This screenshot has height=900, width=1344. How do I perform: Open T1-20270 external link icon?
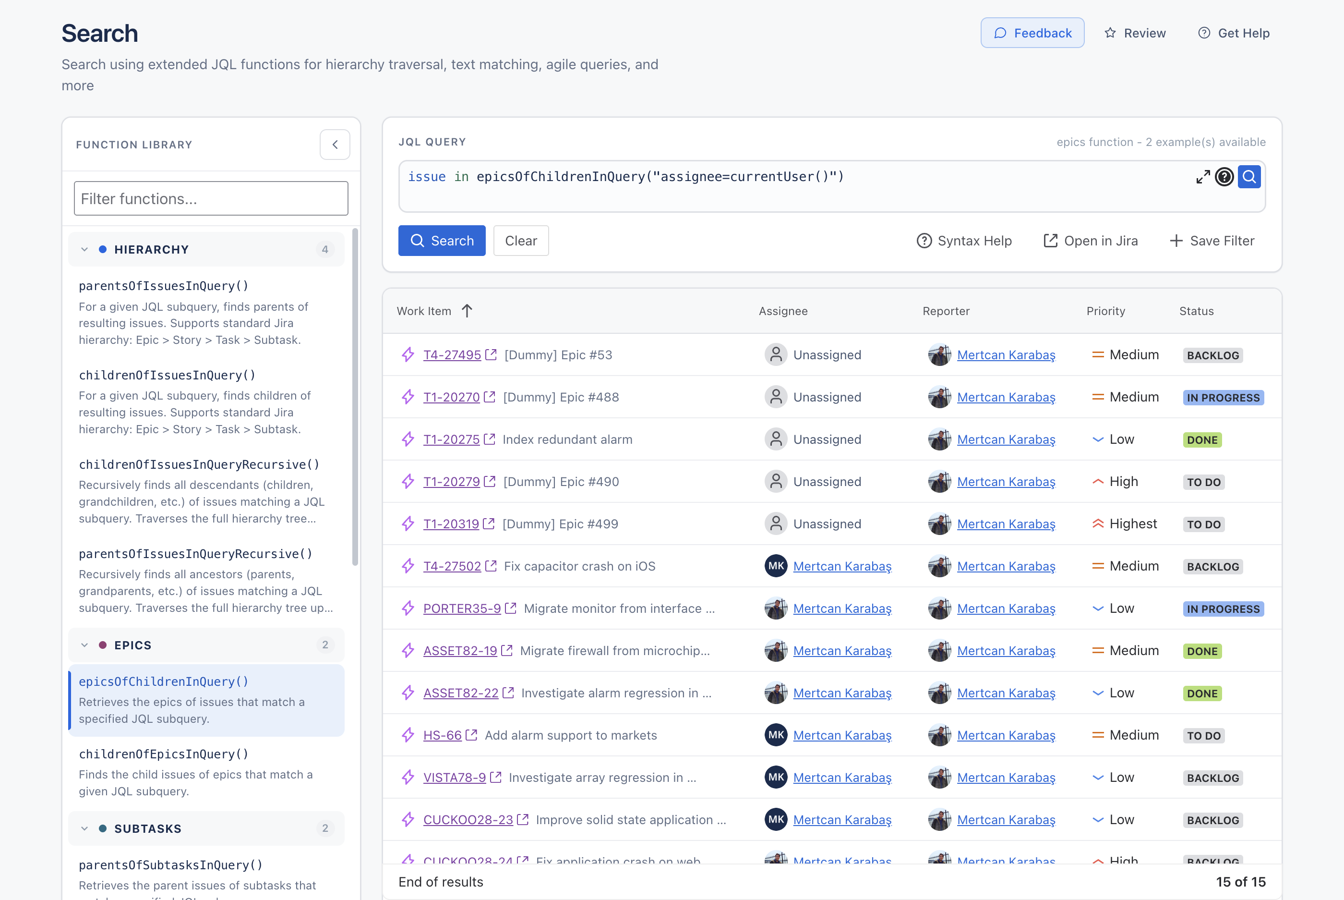490,397
